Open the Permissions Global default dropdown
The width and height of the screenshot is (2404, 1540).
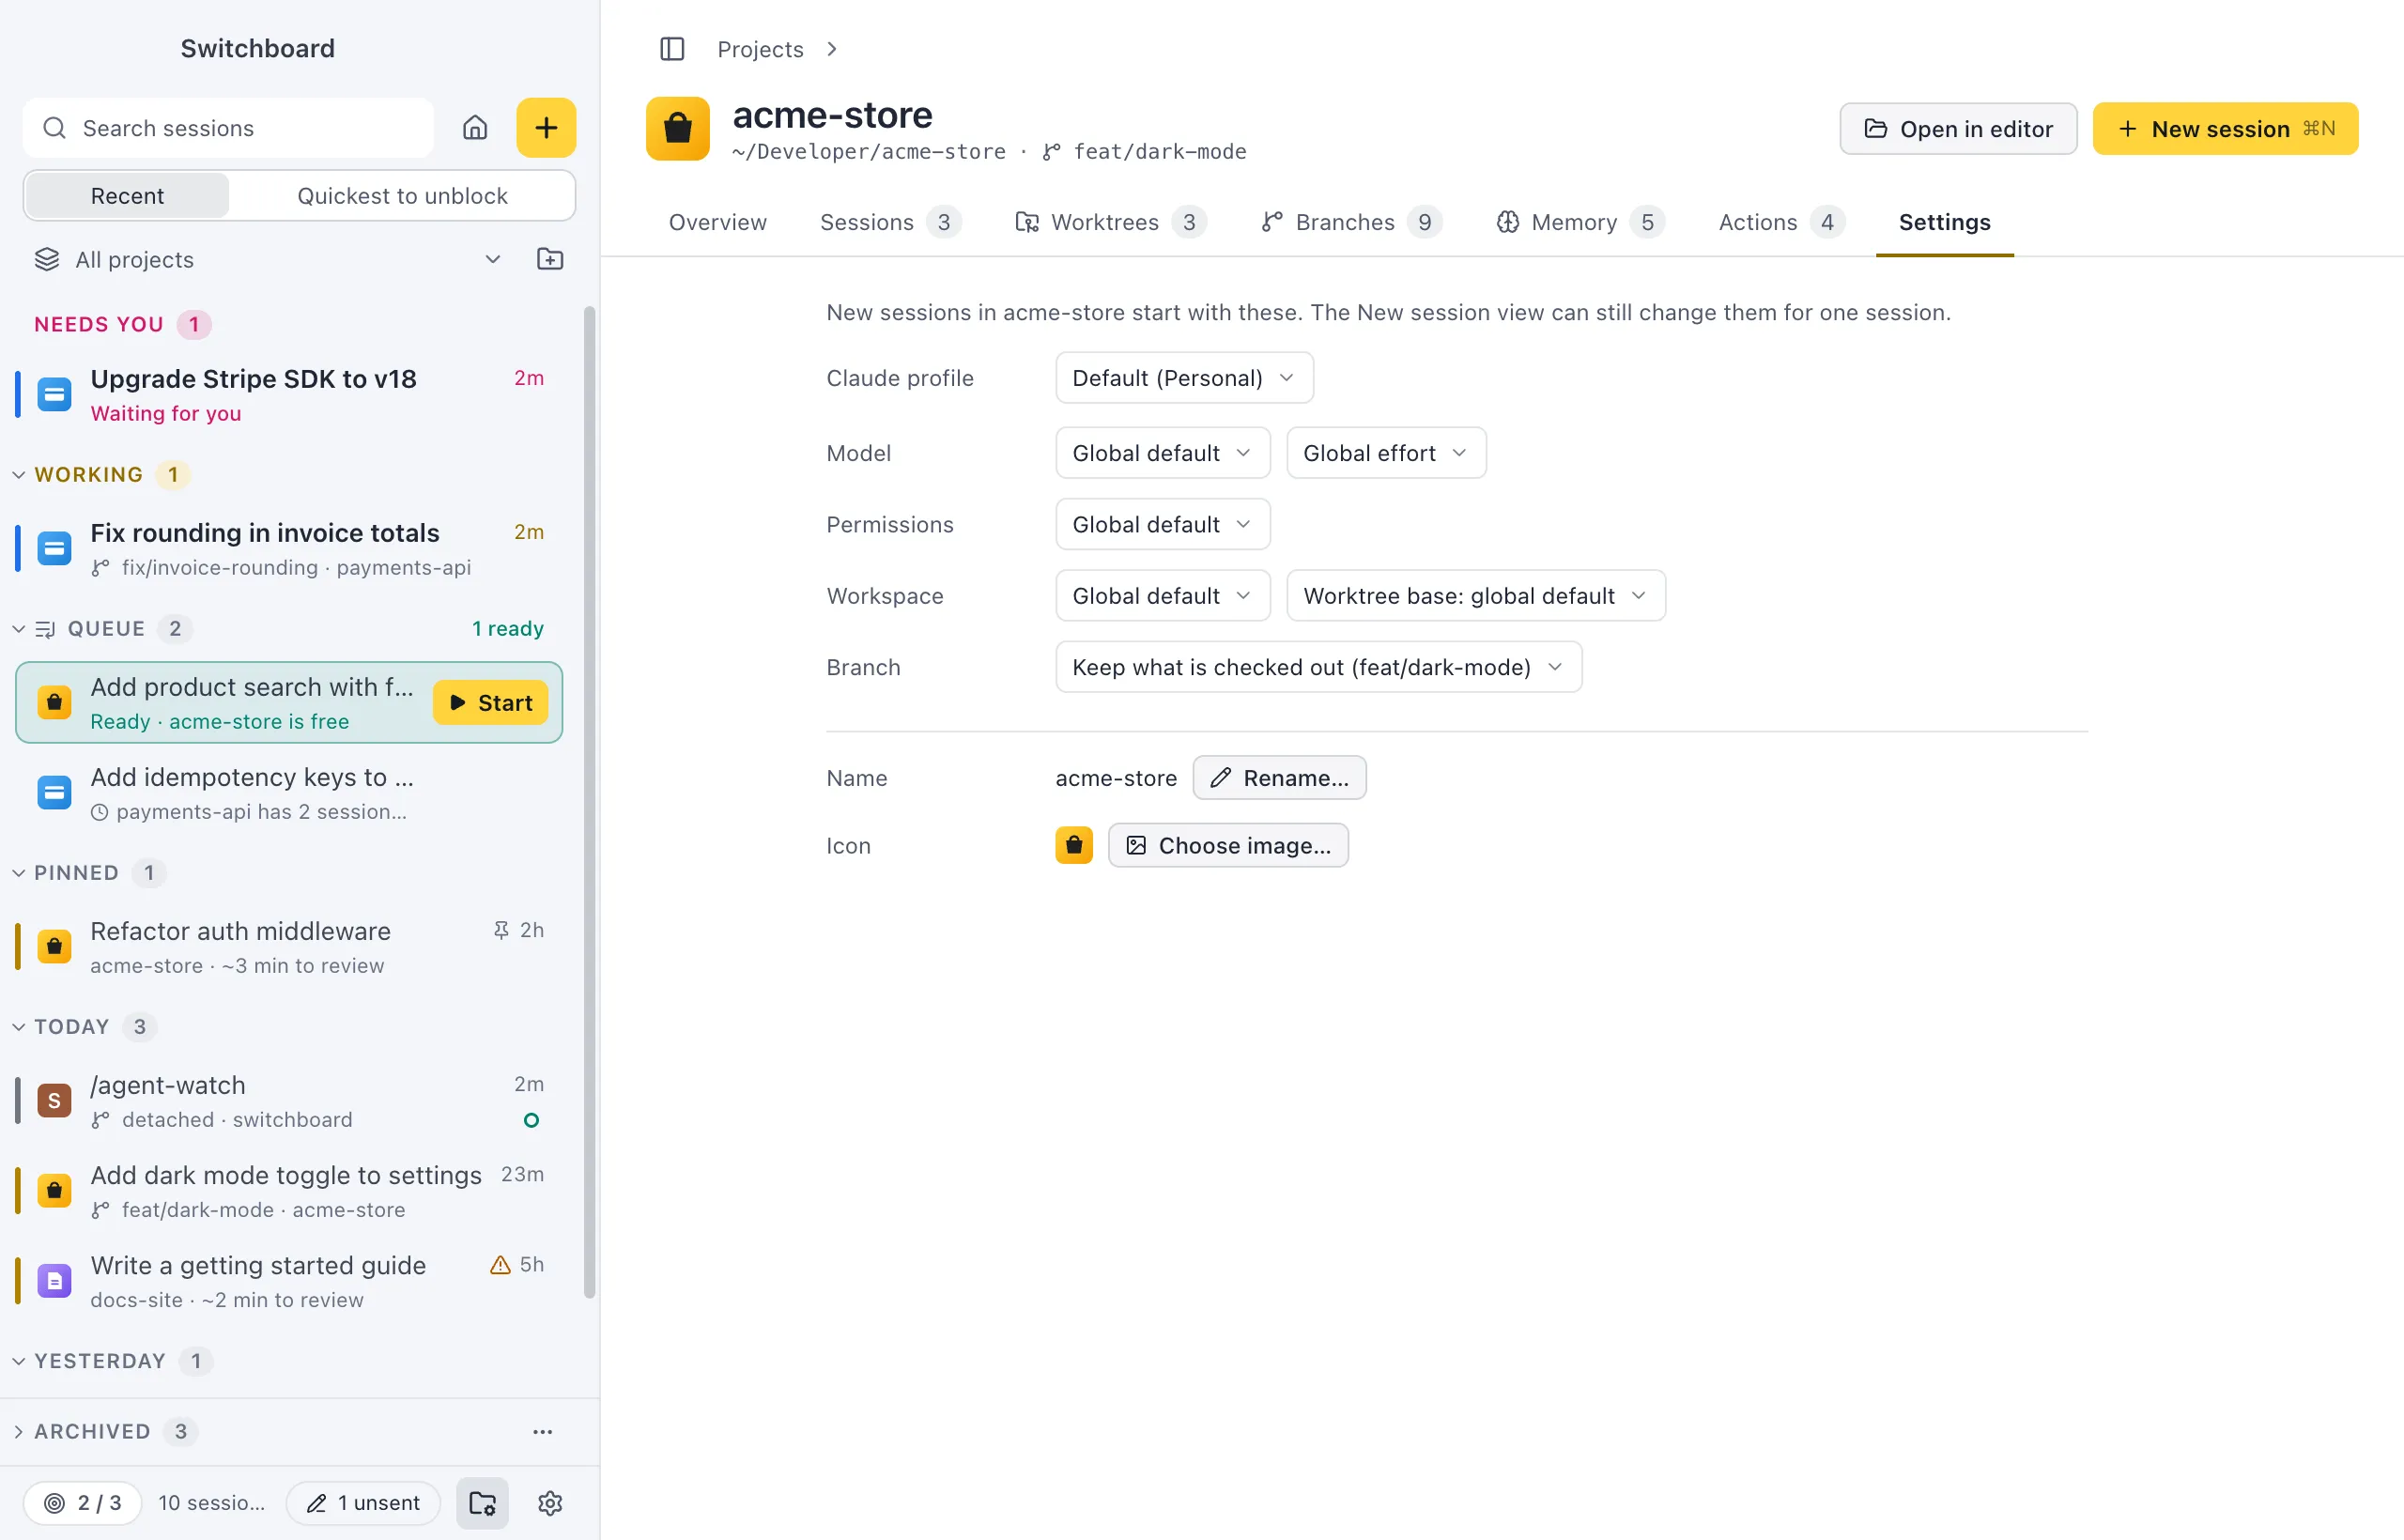pos(1162,524)
